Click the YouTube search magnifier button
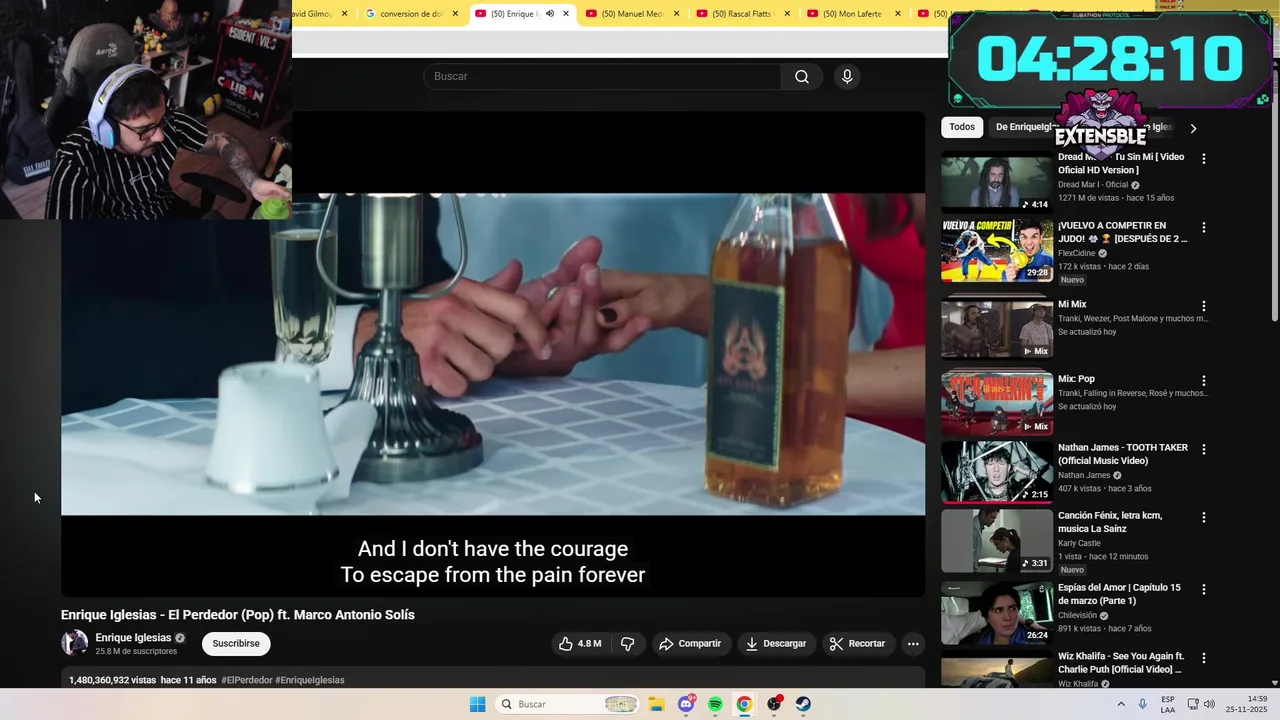The height and width of the screenshot is (720, 1280). coord(802,77)
